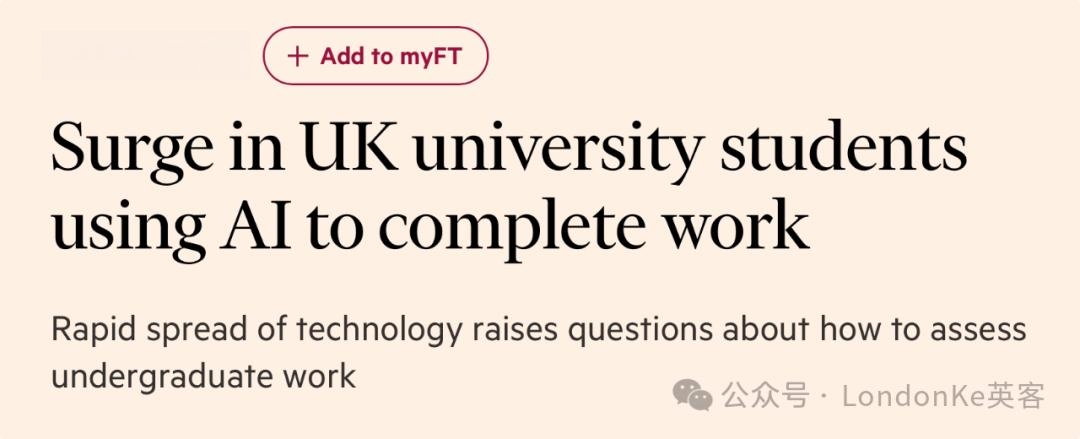The width and height of the screenshot is (1080, 439).
Task: Add this topic to myFT
Action: pos(375,56)
